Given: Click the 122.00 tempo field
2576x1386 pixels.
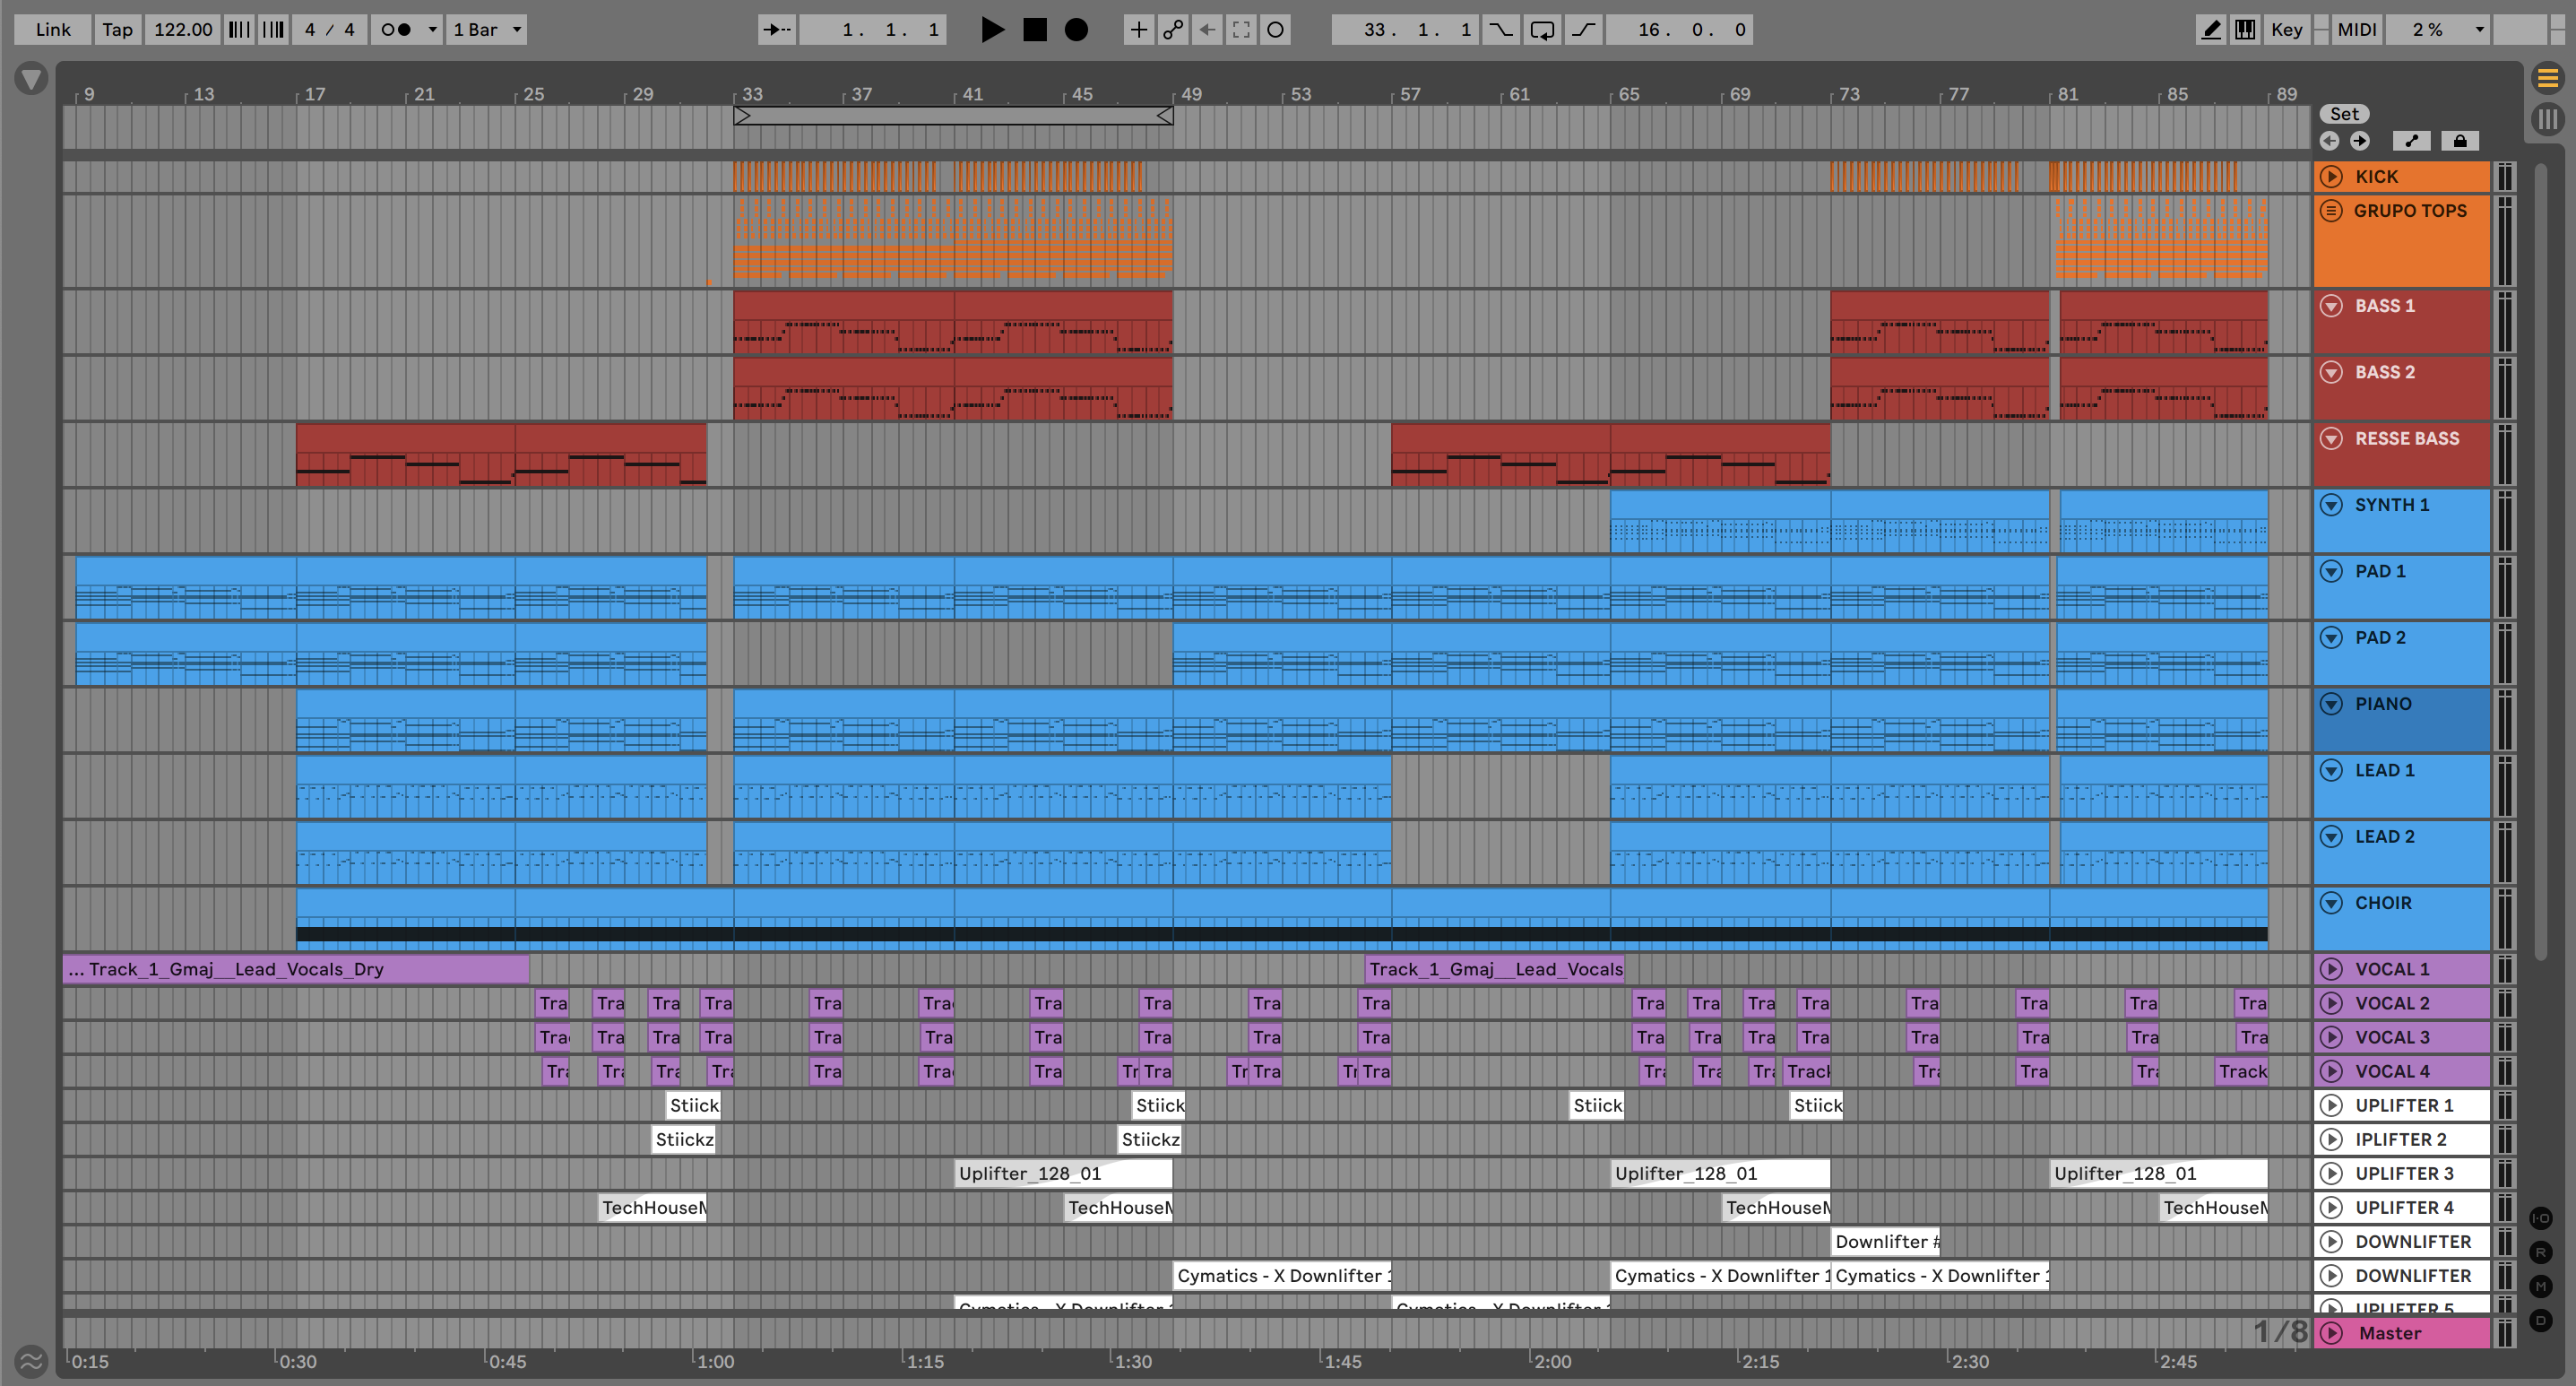Looking at the screenshot, I should pyautogui.click(x=183, y=30).
